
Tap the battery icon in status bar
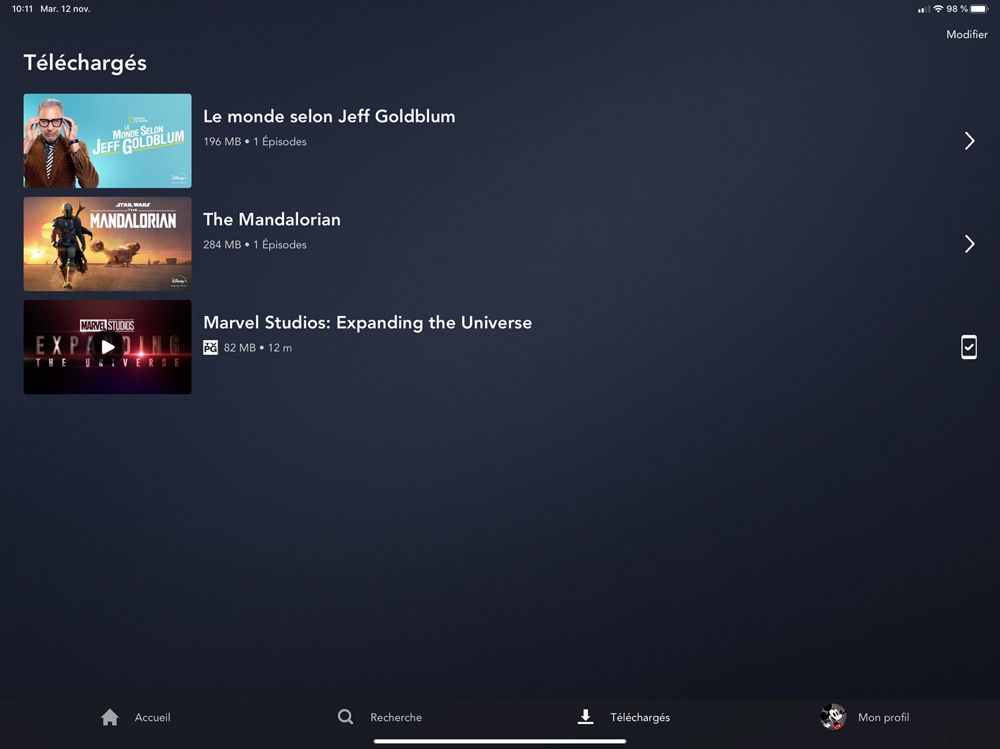coord(979,9)
